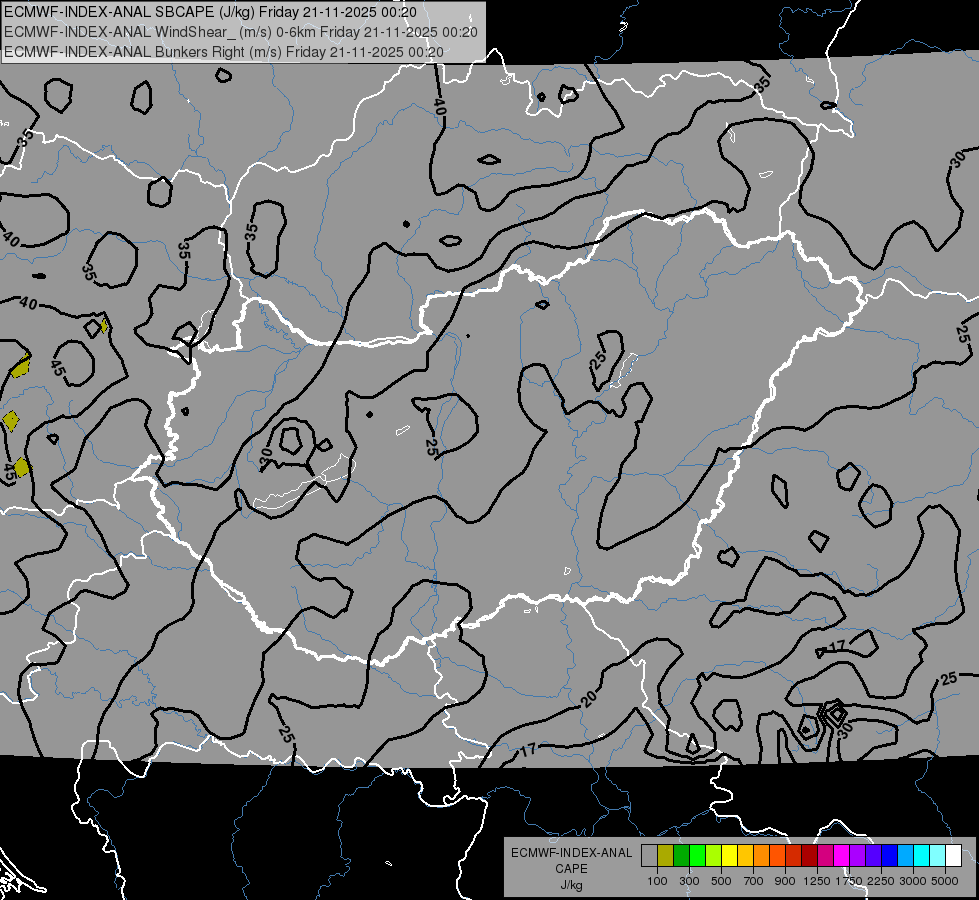The image size is (979, 900).
Task: Select the brick red CAPE legend swatch
Action: click(794, 856)
